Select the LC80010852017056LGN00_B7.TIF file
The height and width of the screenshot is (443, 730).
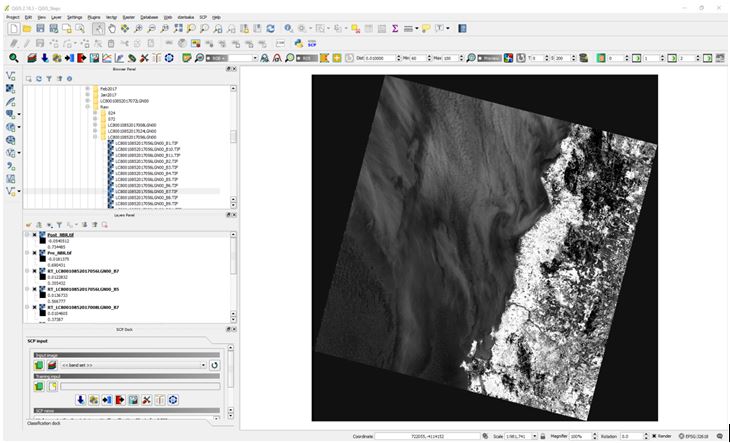coord(147,191)
